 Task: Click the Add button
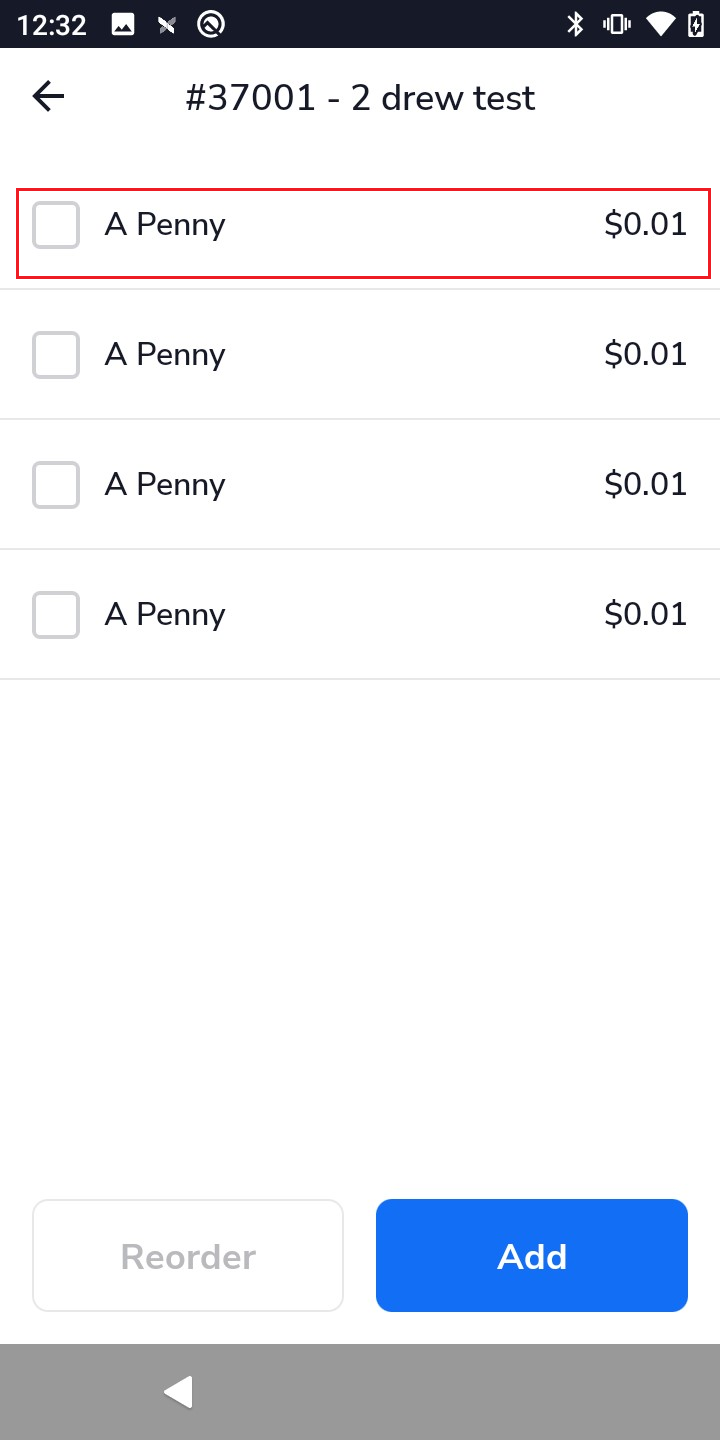click(532, 1256)
